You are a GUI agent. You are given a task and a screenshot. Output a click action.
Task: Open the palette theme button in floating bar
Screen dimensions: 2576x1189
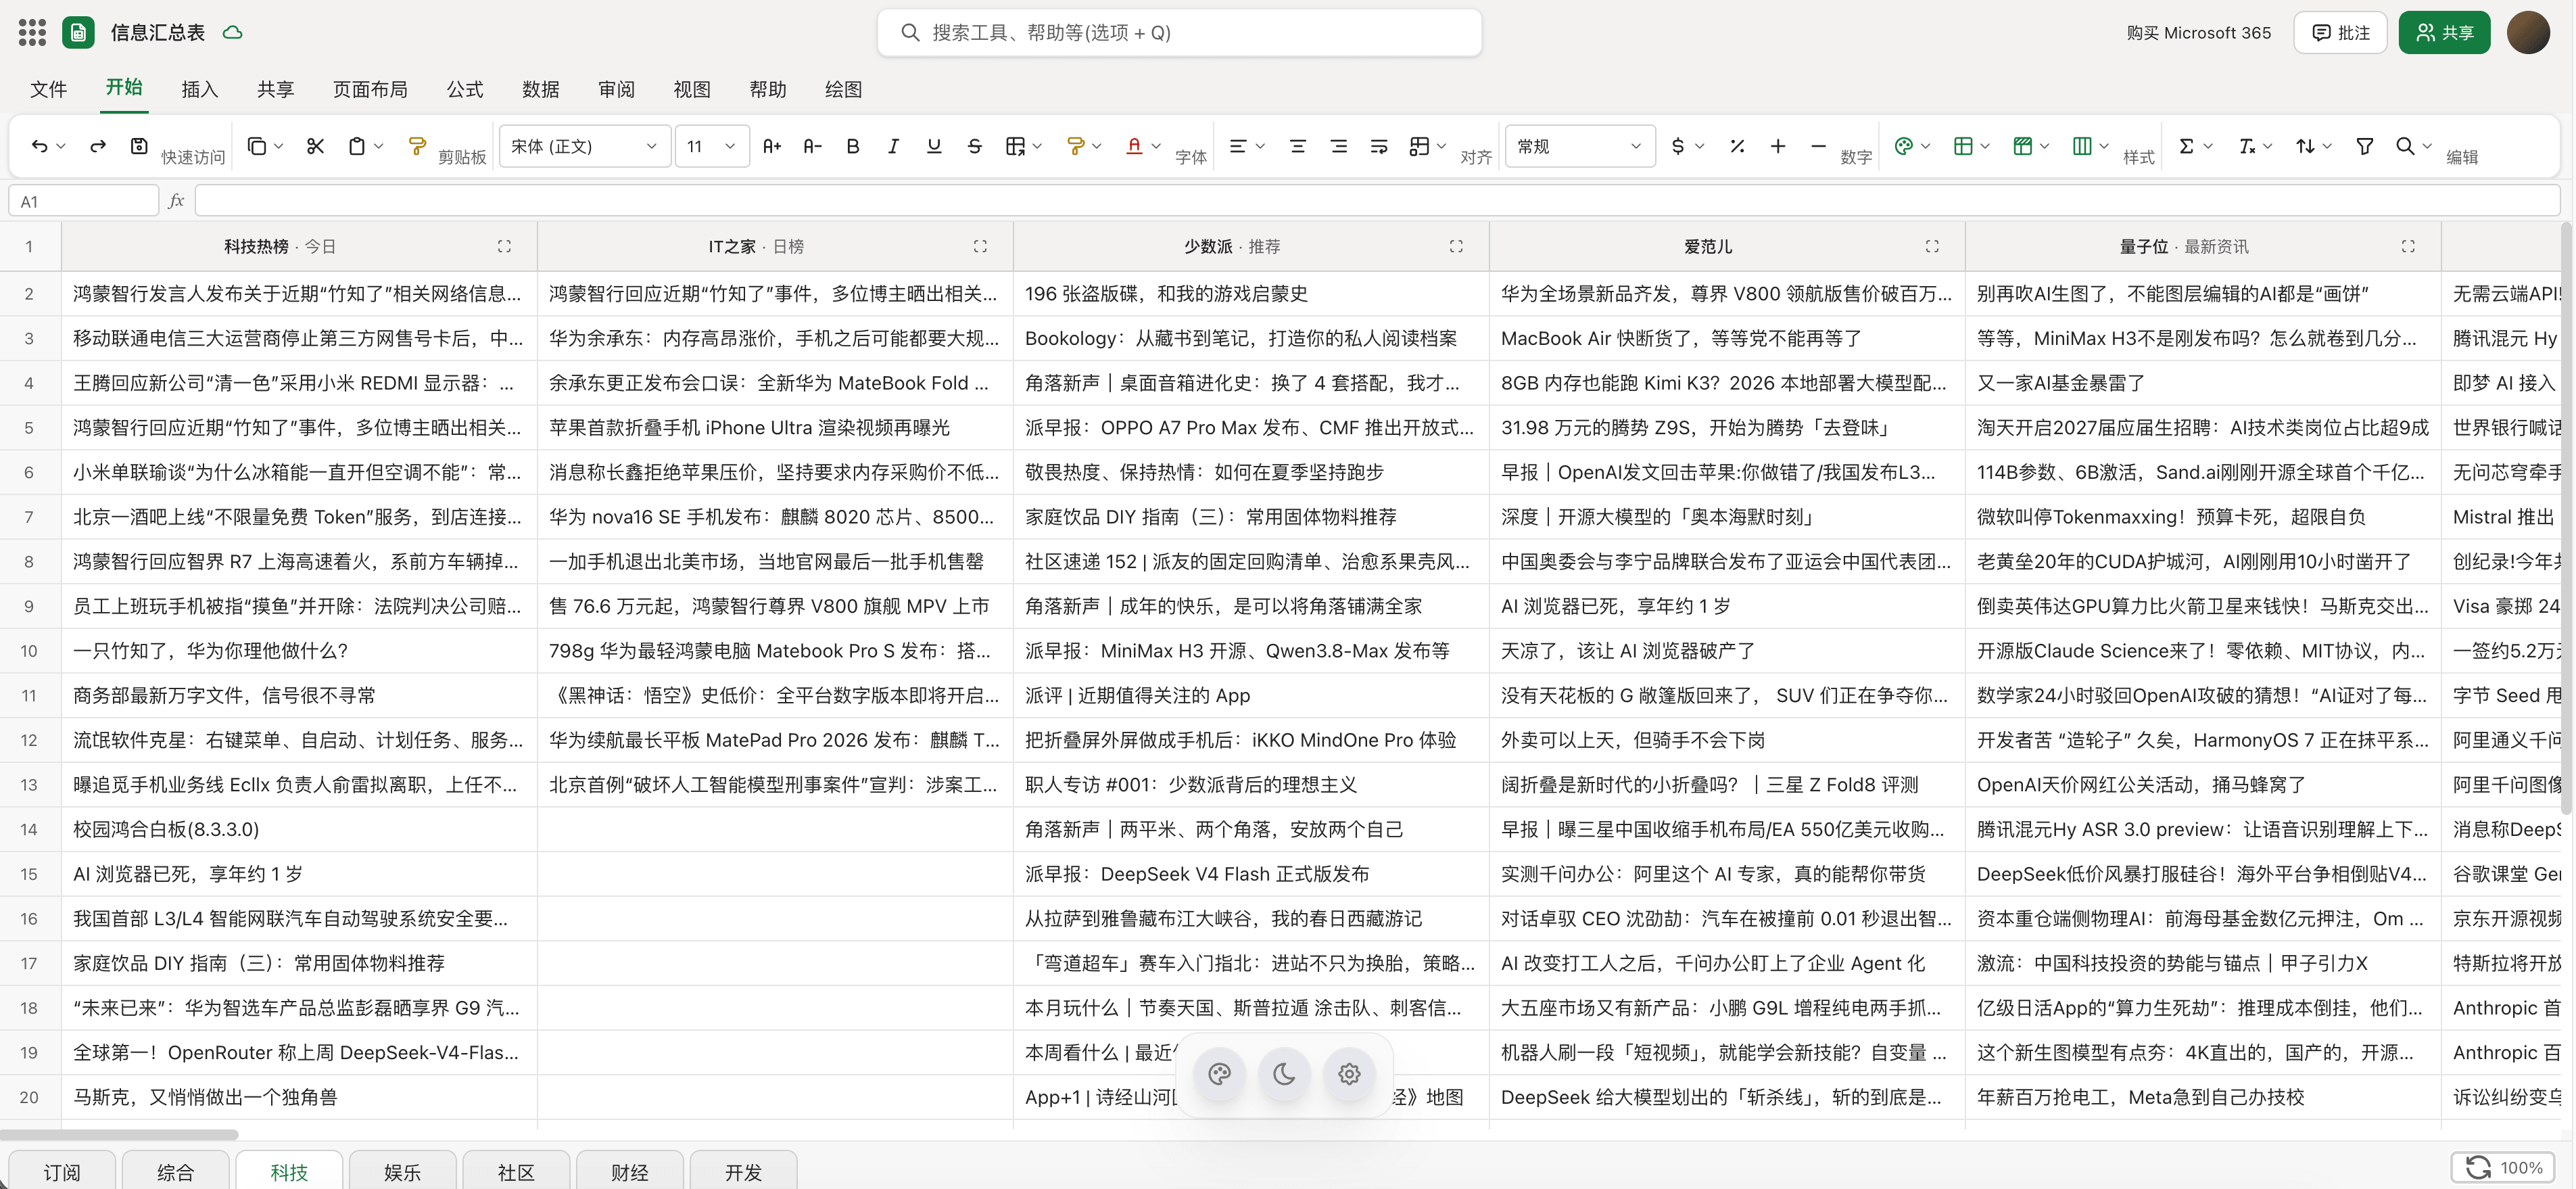[1219, 1074]
